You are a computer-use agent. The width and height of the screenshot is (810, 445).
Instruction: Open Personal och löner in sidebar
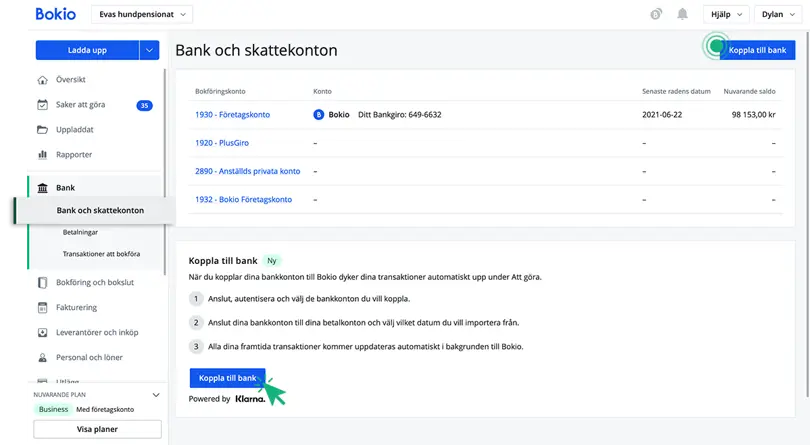point(89,357)
